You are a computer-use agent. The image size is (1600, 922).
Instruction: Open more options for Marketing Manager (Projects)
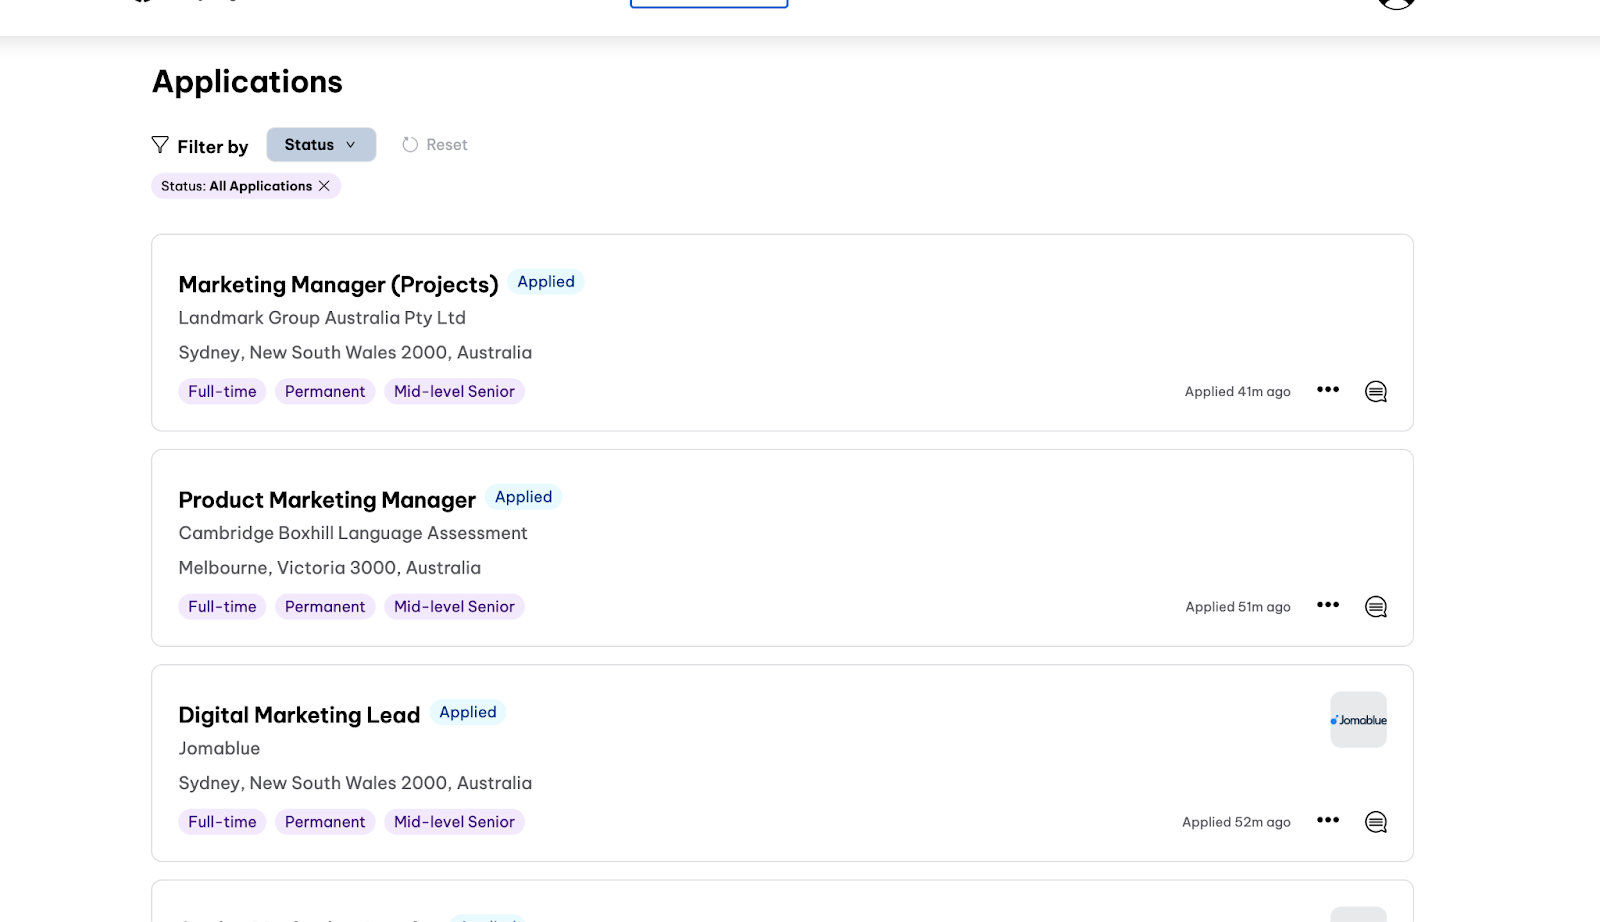(x=1328, y=390)
